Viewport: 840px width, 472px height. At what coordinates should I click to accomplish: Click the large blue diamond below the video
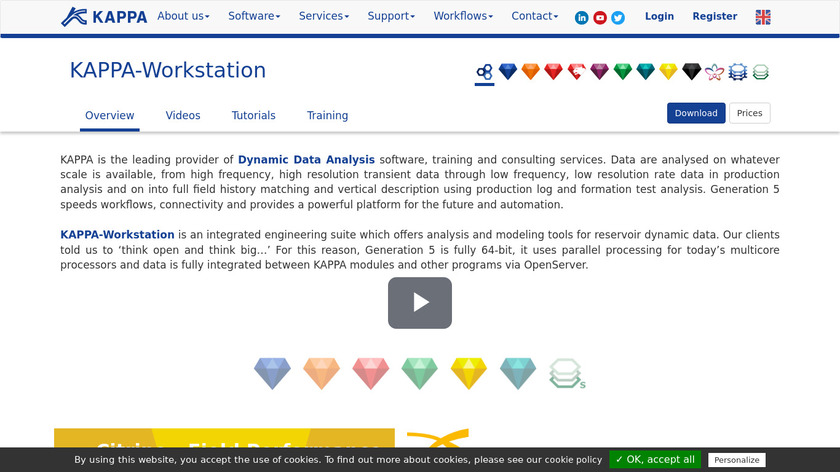[272, 373]
